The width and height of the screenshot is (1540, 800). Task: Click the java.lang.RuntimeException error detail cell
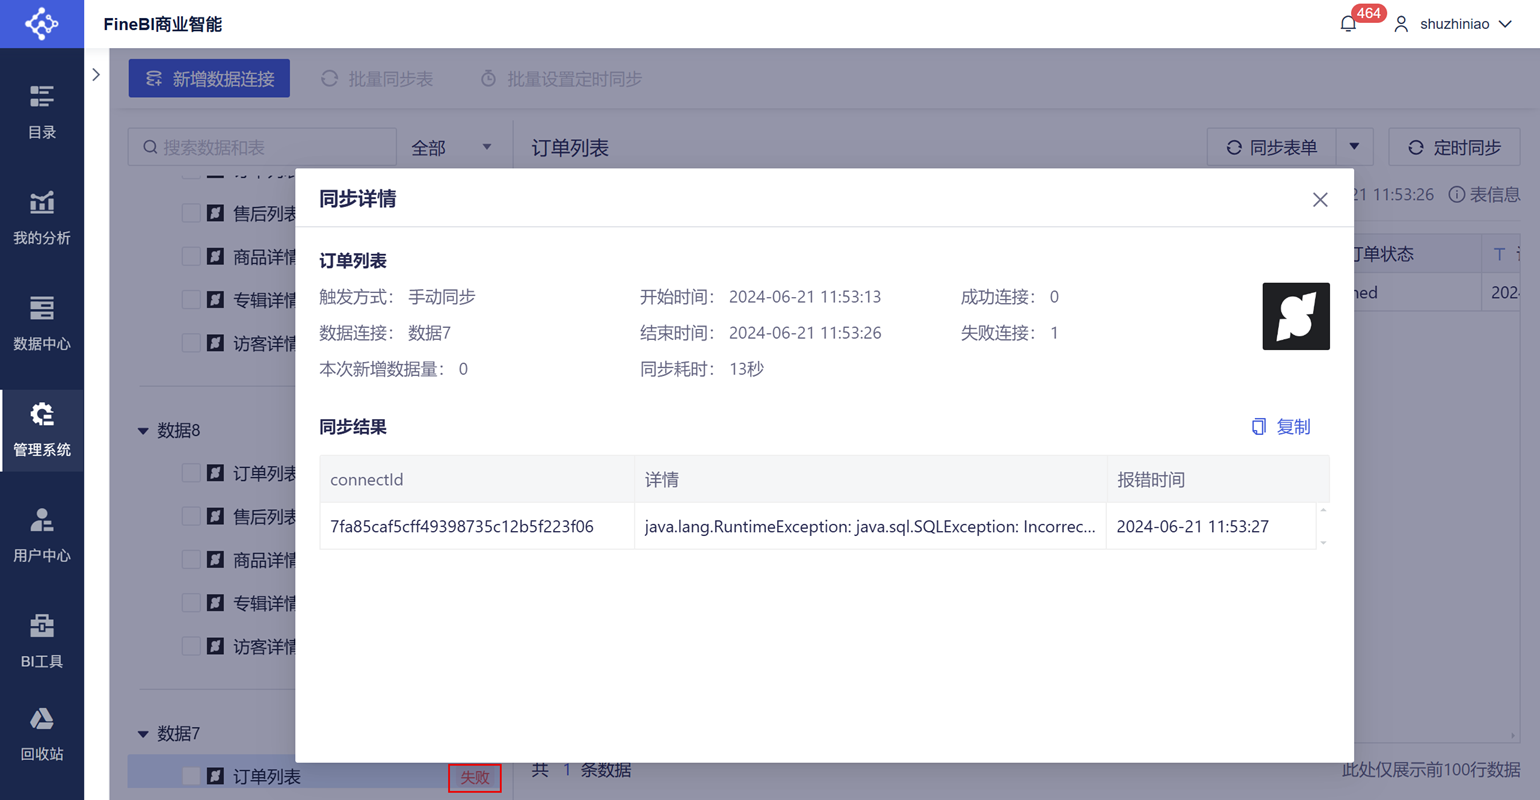870,526
